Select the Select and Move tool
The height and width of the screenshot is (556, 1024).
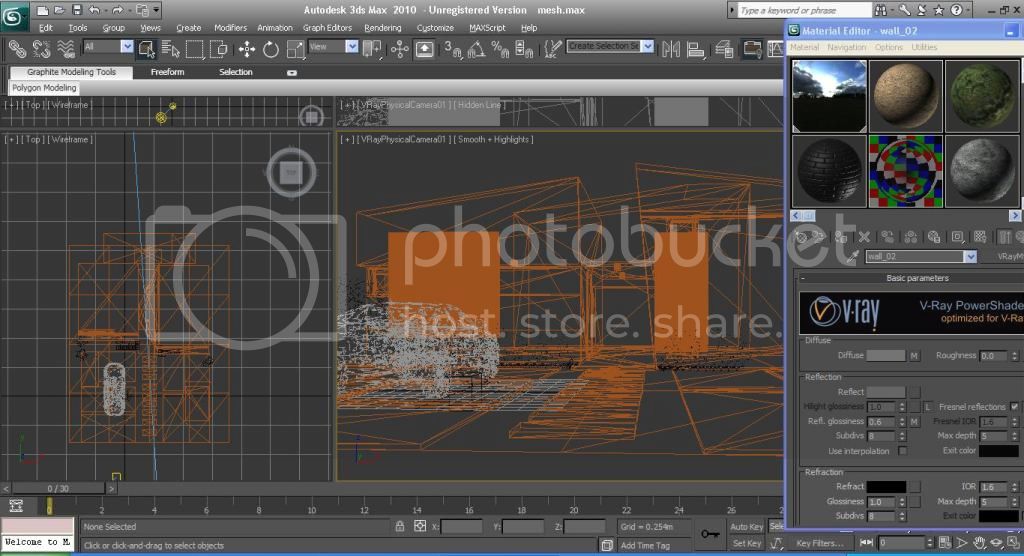coord(246,49)
